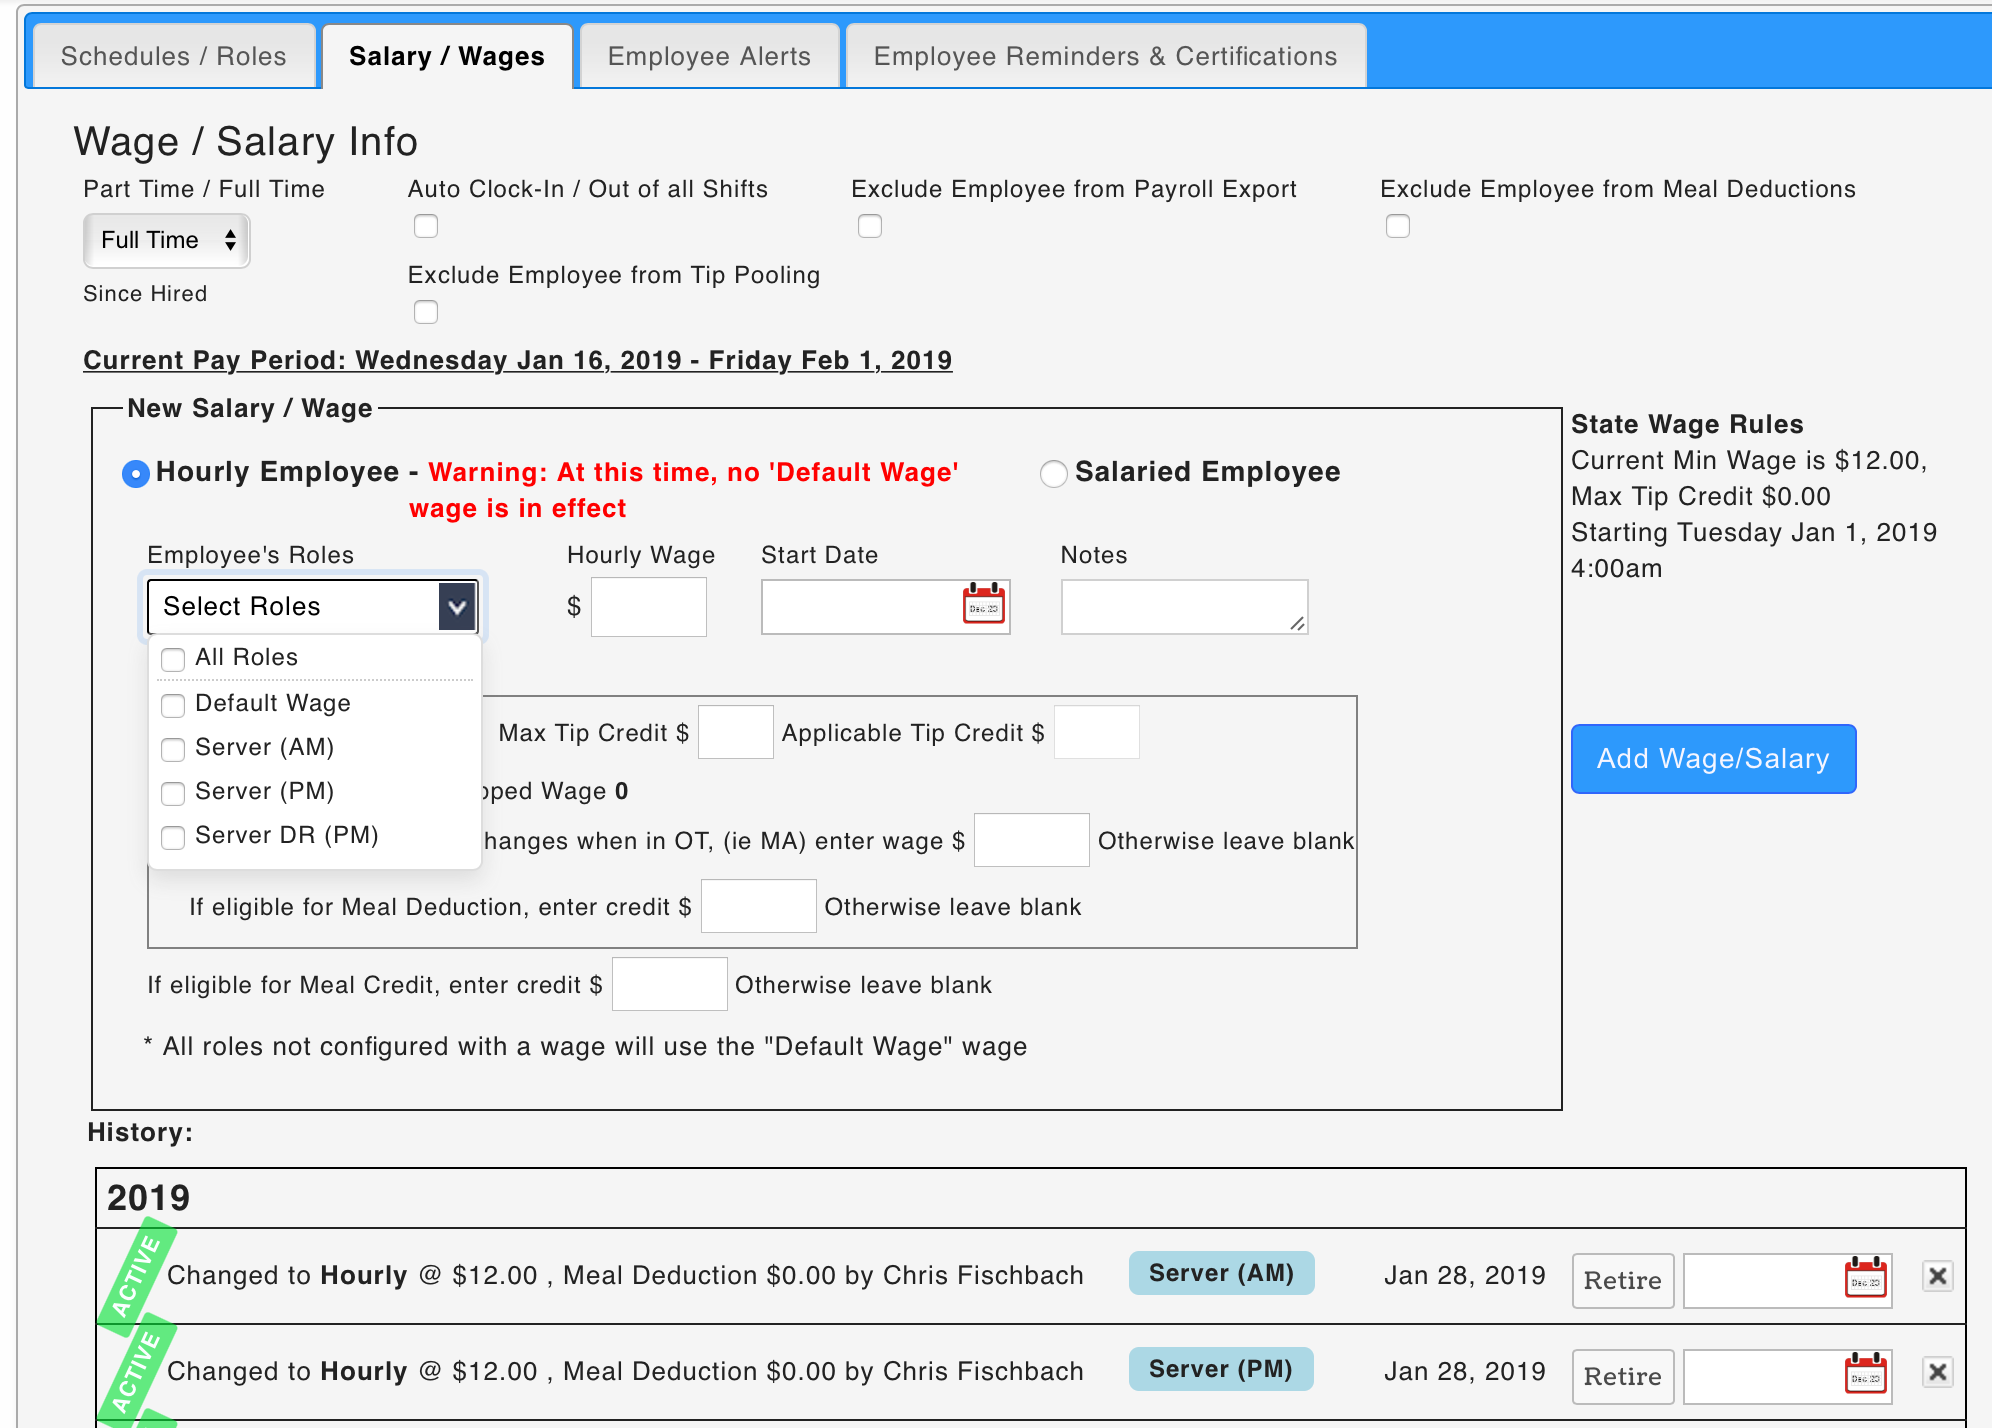Click the Server (PM) role badge

tap(1220, 1369)
